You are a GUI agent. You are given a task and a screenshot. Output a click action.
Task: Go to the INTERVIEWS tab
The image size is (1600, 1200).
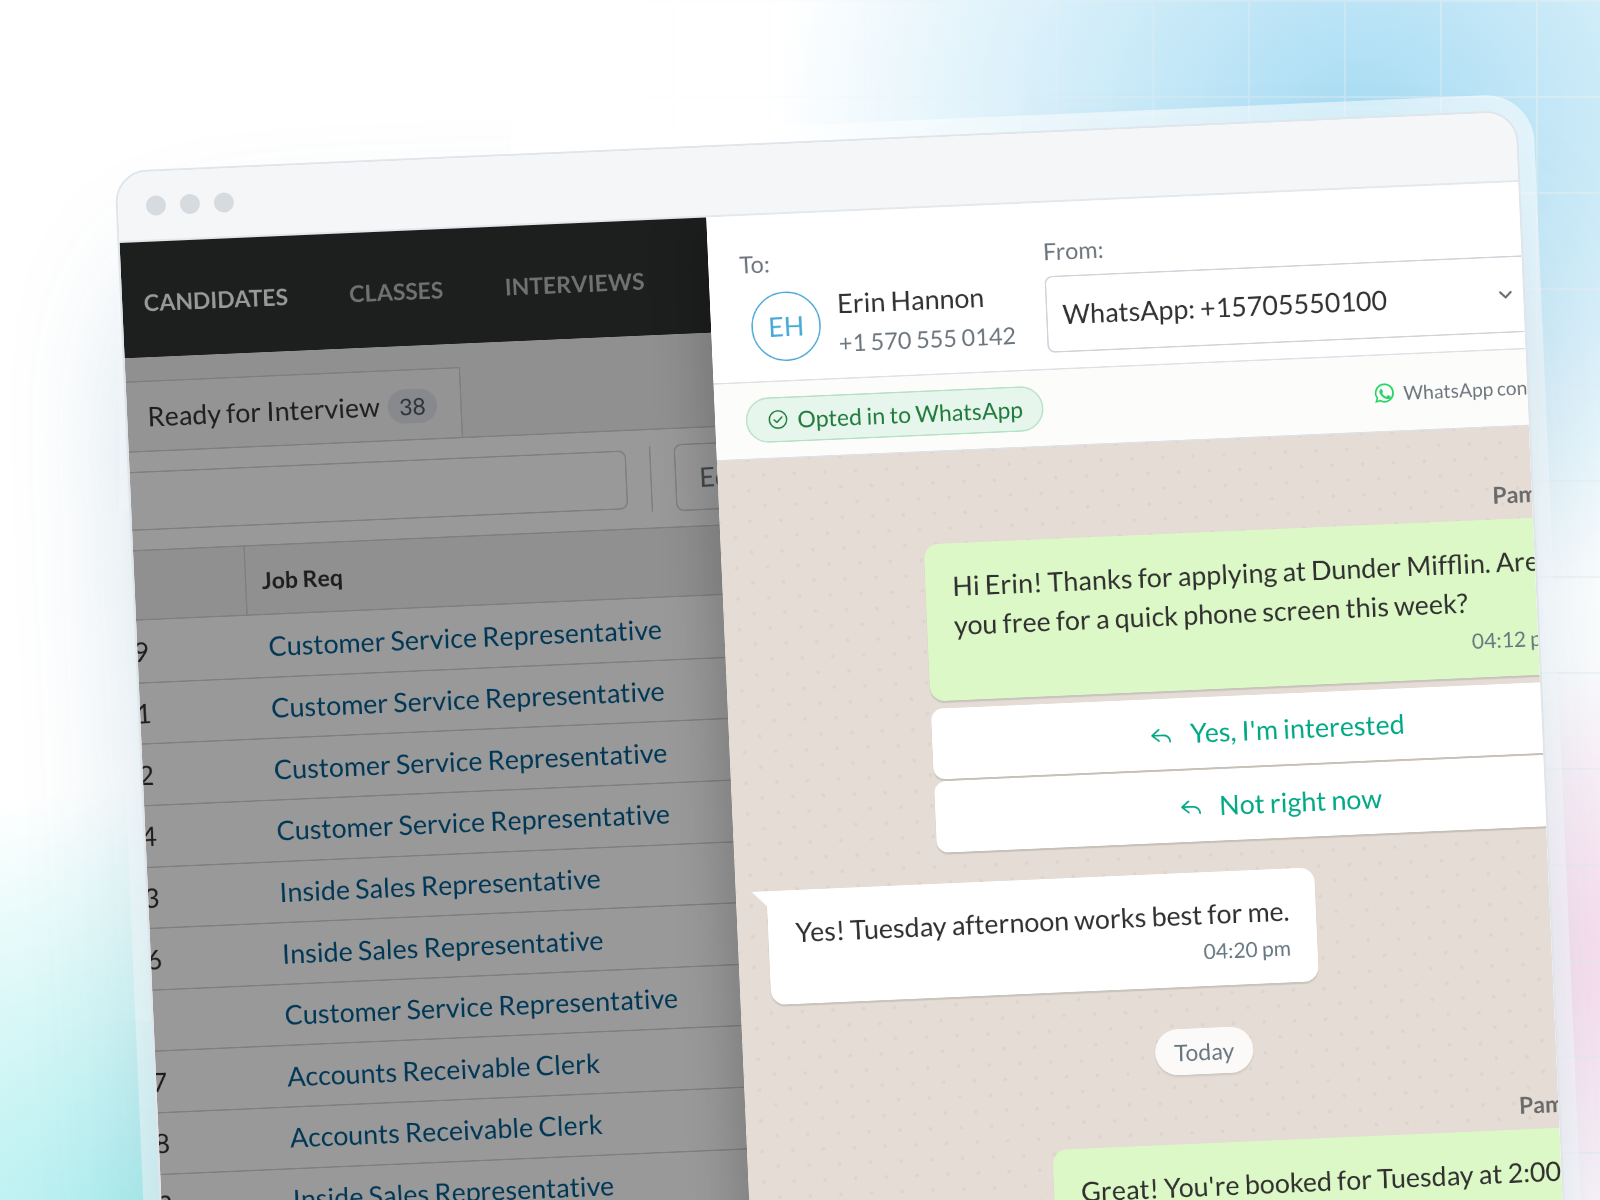574,285
